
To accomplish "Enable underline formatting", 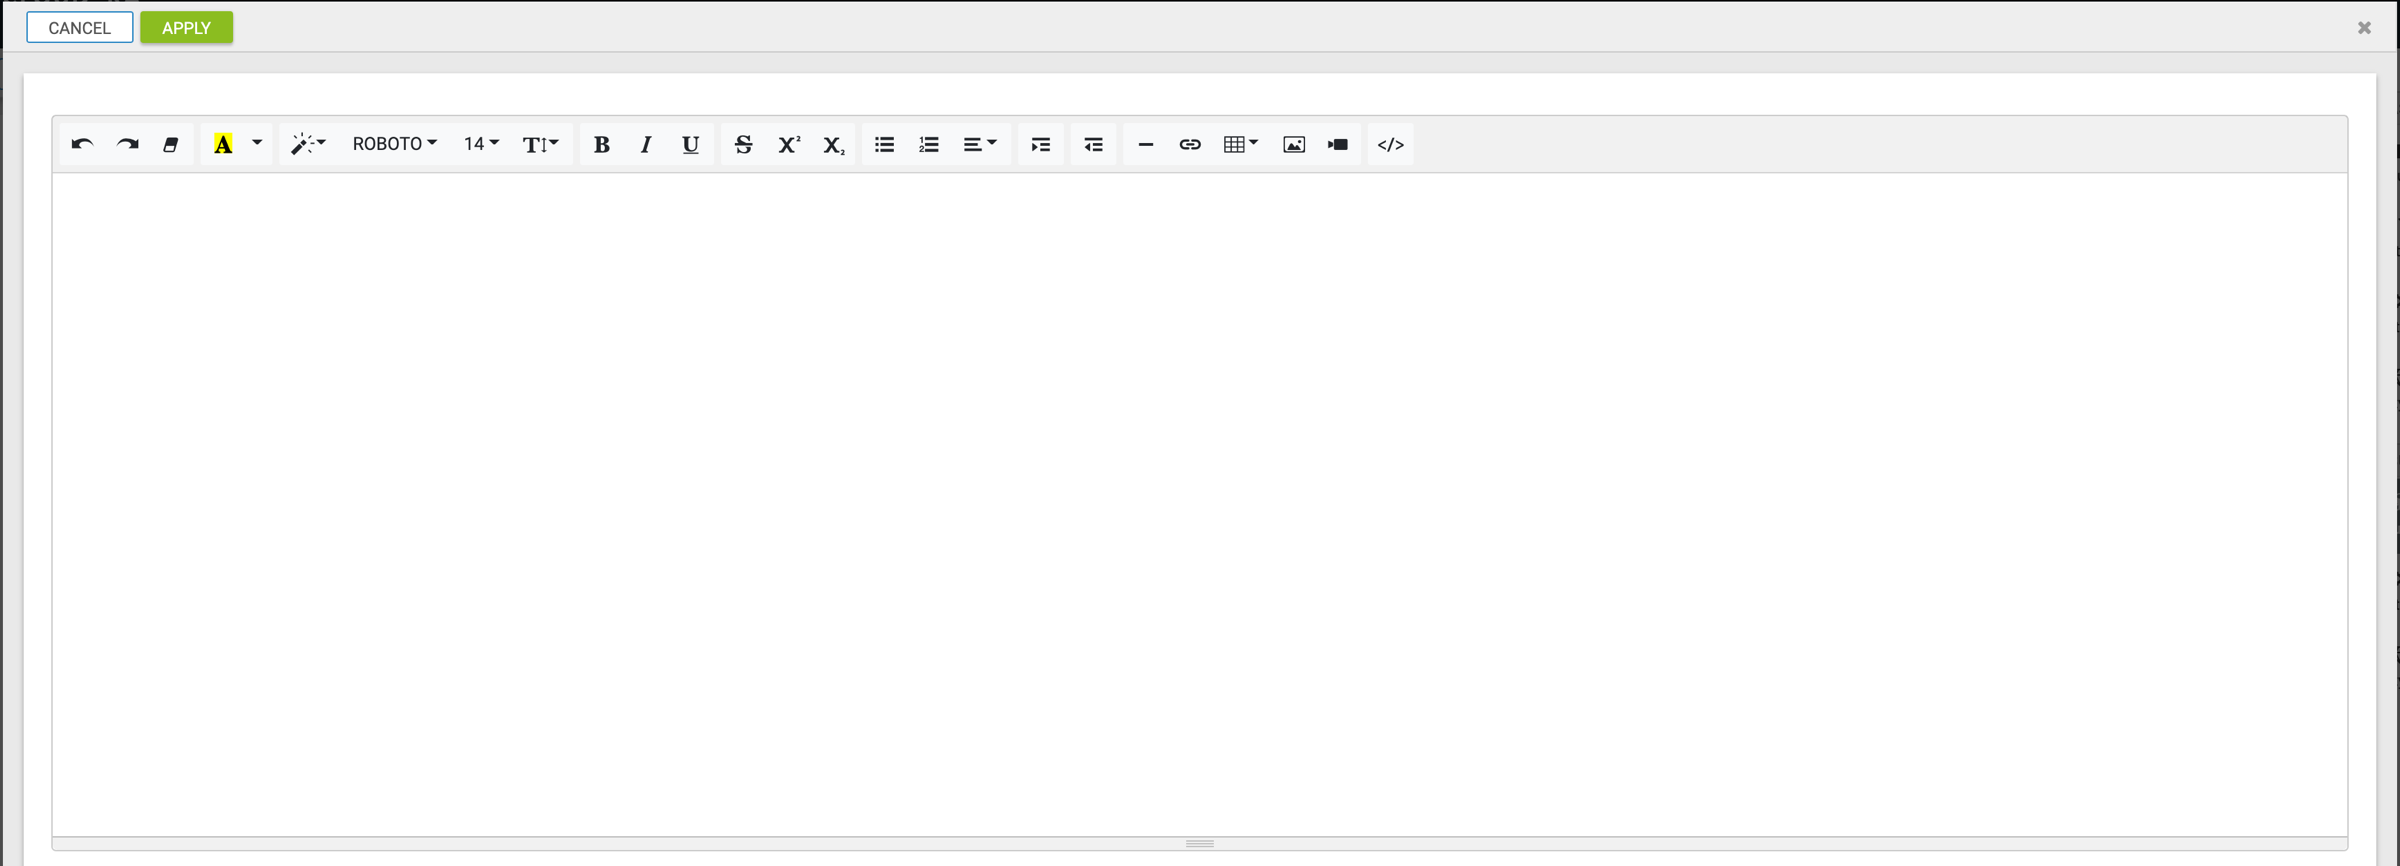I will 690,144.
